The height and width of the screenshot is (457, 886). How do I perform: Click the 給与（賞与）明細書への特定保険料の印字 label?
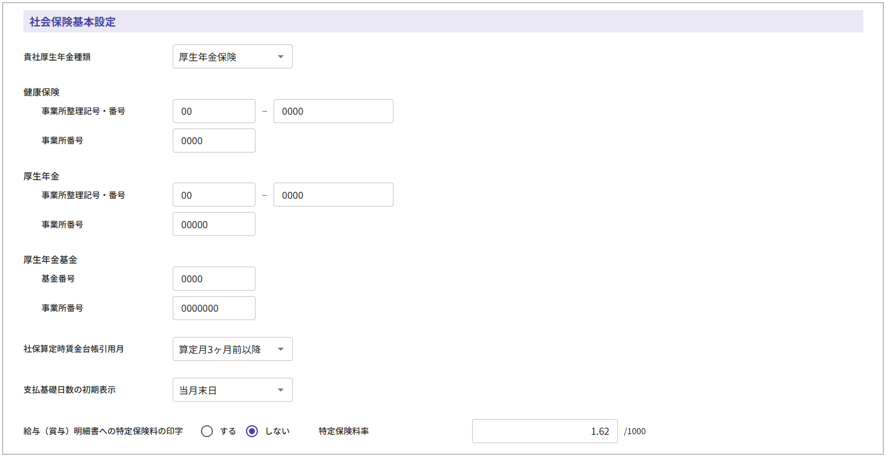pyautogui.click(x=104, y=431)
